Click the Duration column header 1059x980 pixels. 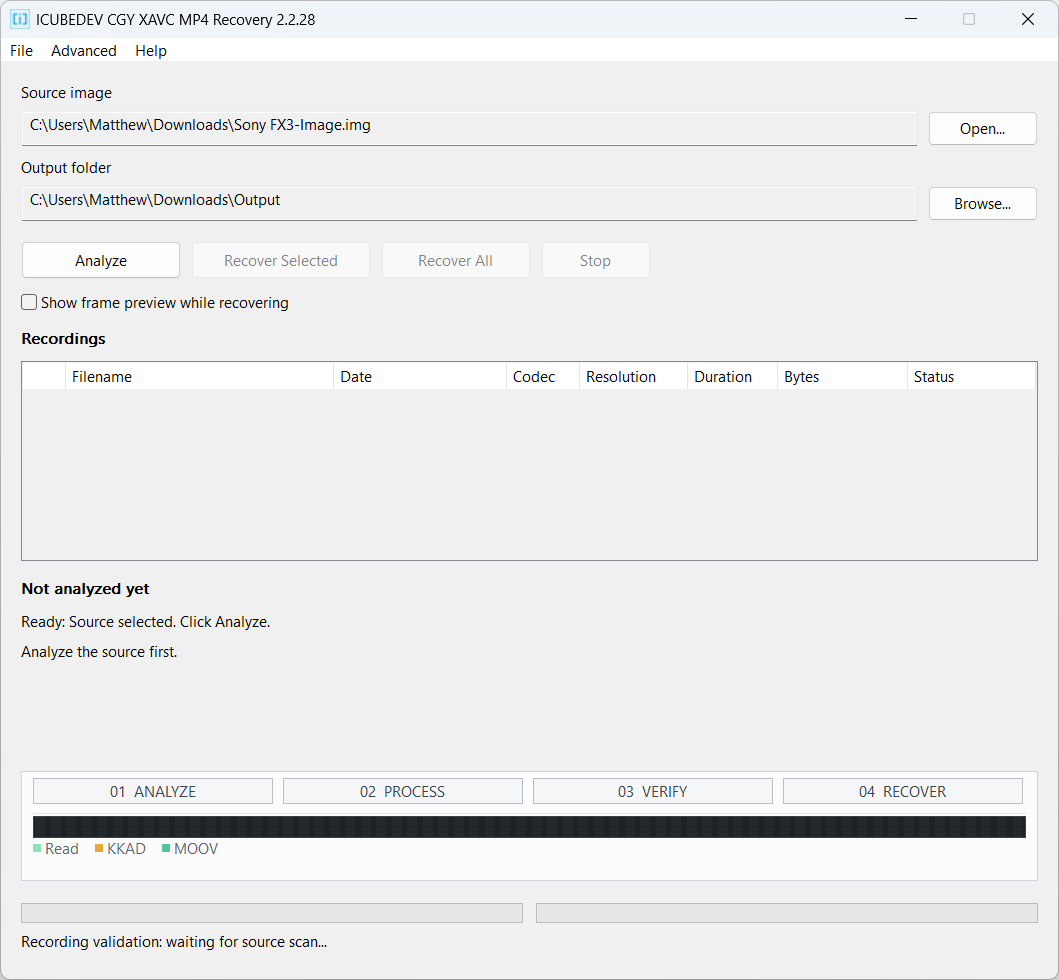click(x=732, y=376)
